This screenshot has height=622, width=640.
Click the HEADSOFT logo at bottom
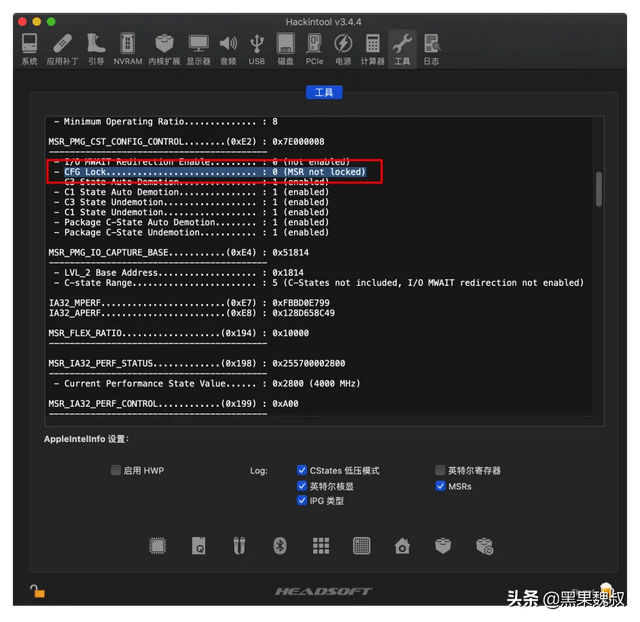323,591
